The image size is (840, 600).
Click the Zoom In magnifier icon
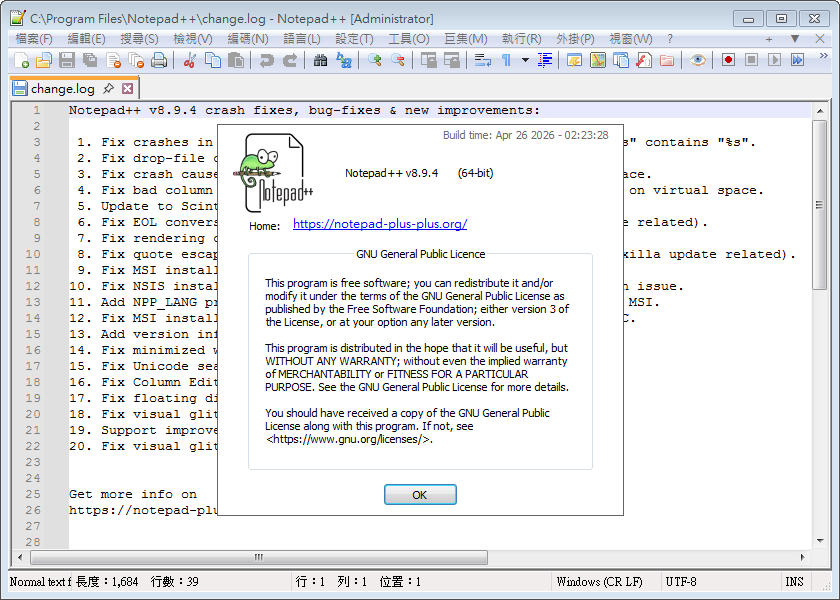374,60
